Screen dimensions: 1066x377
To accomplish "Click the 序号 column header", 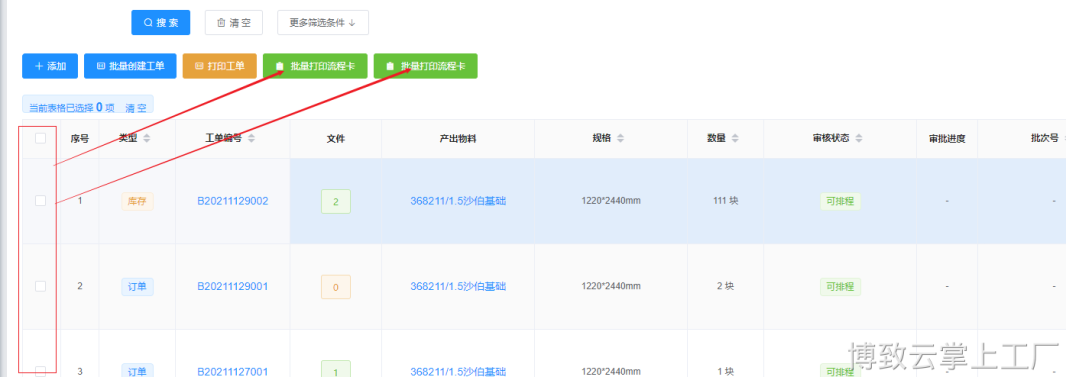I will pyautogui.click(x=80, y=139).
